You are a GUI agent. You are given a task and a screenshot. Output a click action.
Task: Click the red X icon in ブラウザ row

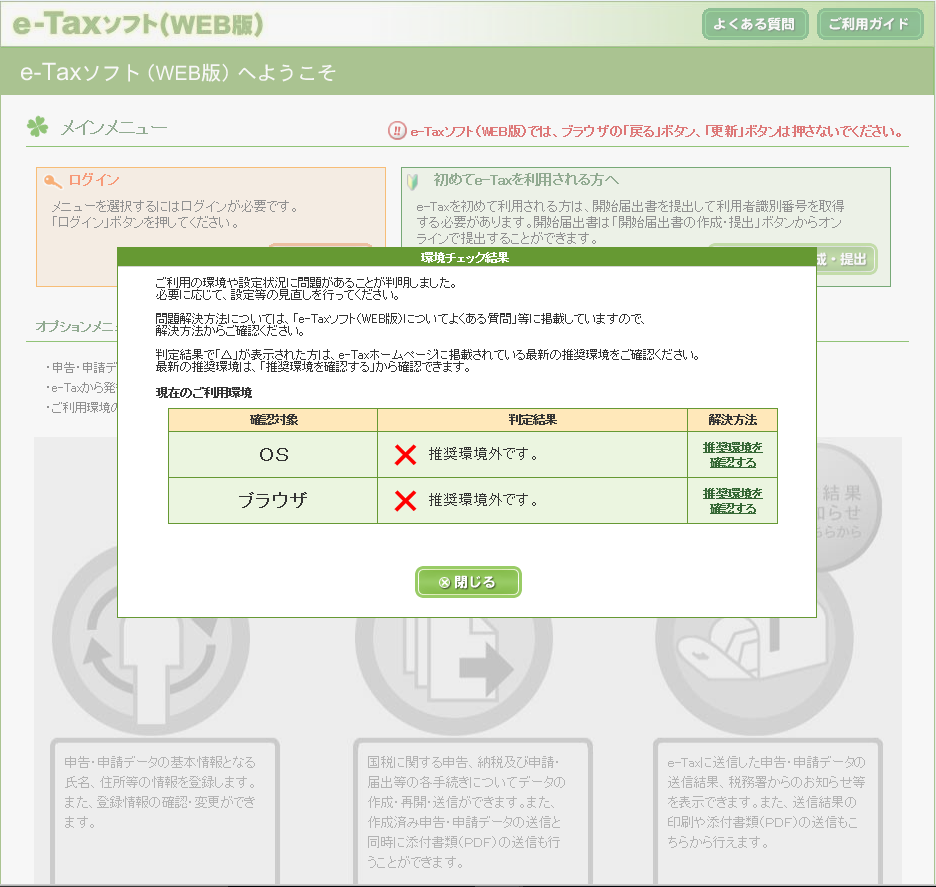click(405, 500)
